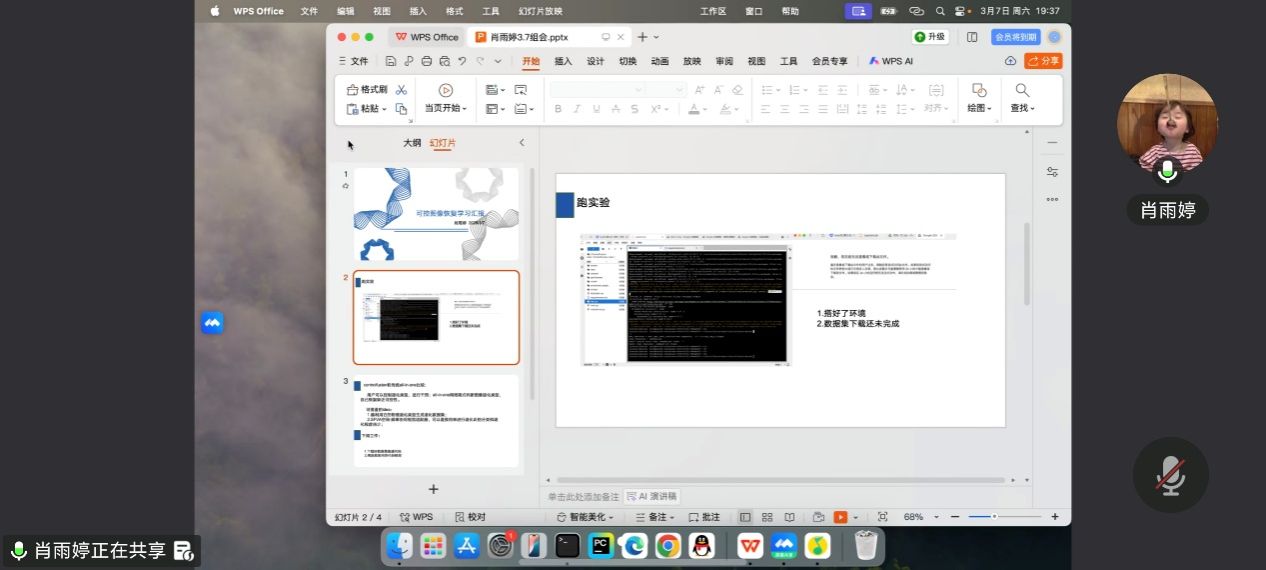Click the orange 分享 share button
This screenshot has width=1266, height=570.
1043,61
